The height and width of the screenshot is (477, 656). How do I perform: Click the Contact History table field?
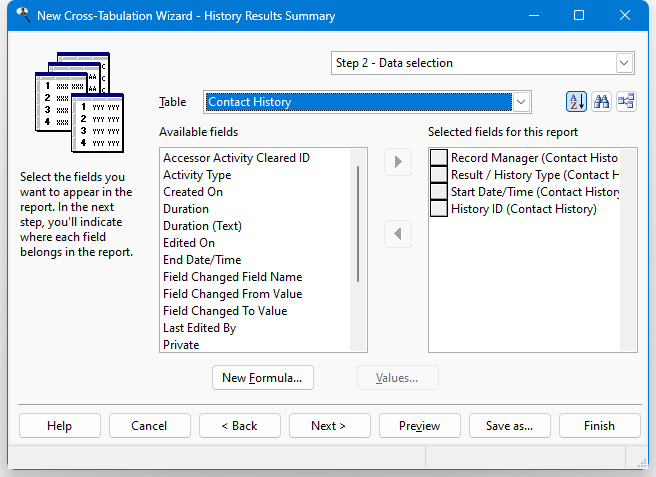tap(359, 102)
